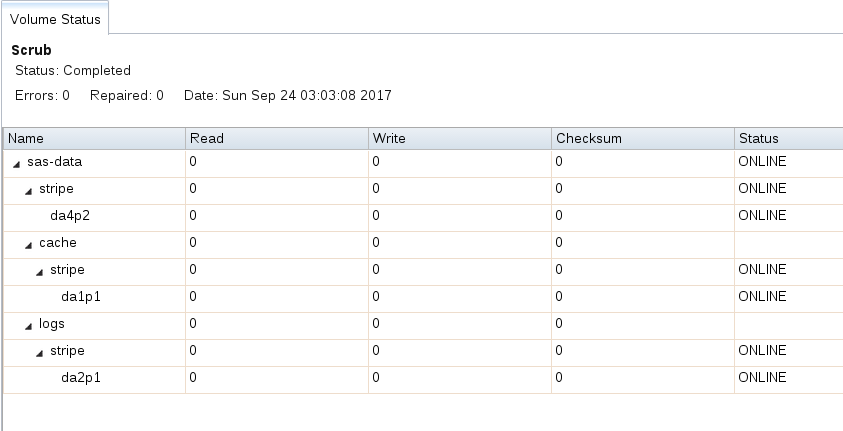Collapse the sas-data pool tree node
This screenshot has height=431, width=843.
pos(17,164)
